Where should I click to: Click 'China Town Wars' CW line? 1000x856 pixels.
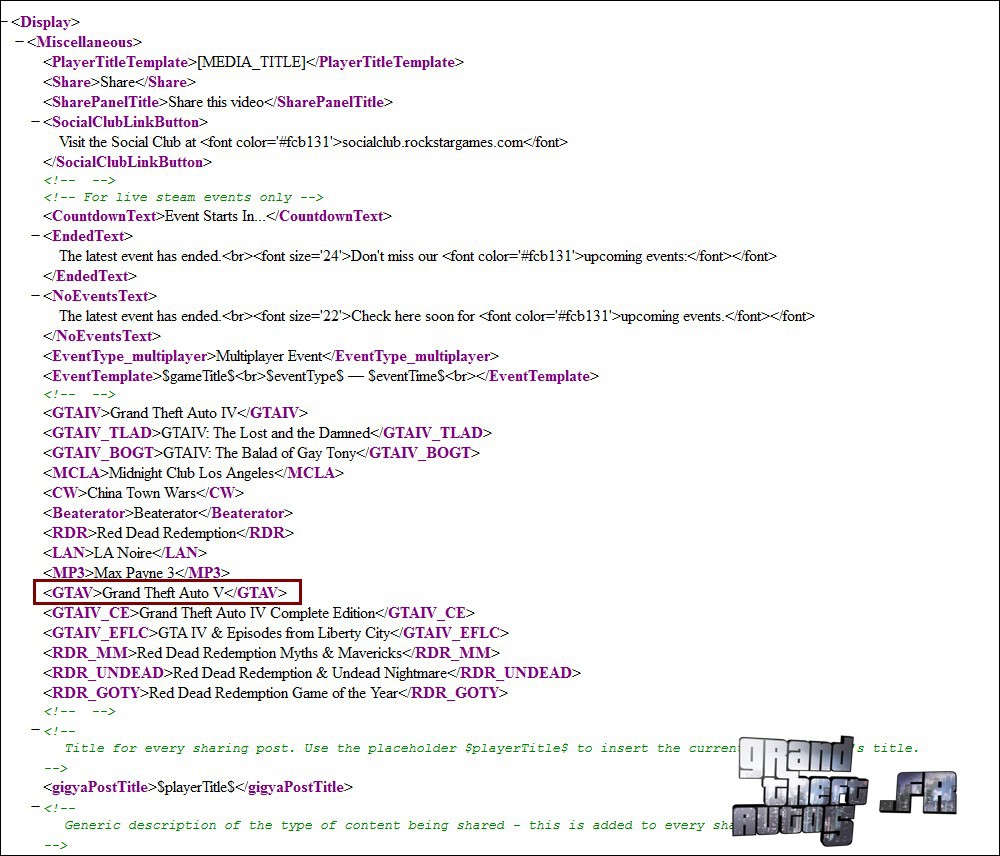143,493
